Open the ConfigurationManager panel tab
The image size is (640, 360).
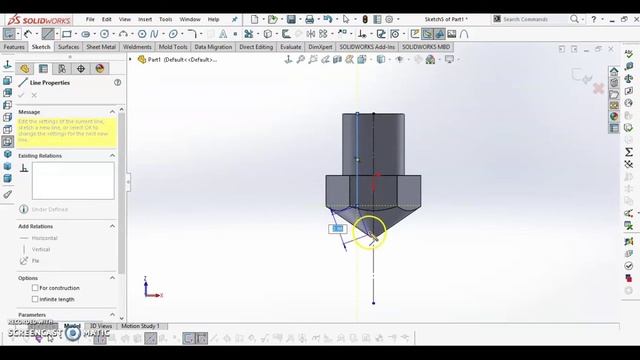[x=62, y=69]
